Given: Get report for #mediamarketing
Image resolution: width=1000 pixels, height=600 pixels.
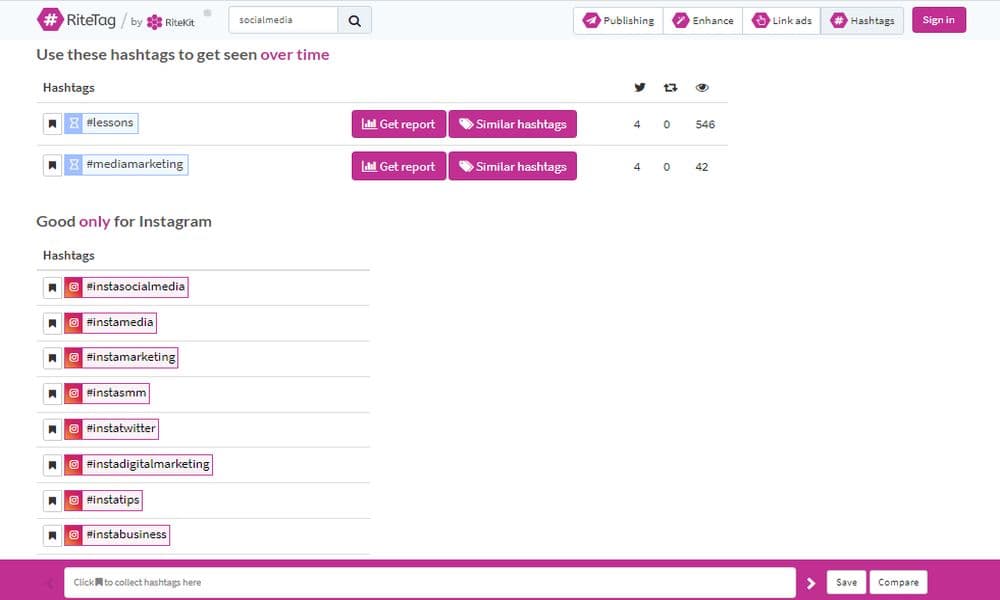Looking at the screenshot, I should point(399,166).
